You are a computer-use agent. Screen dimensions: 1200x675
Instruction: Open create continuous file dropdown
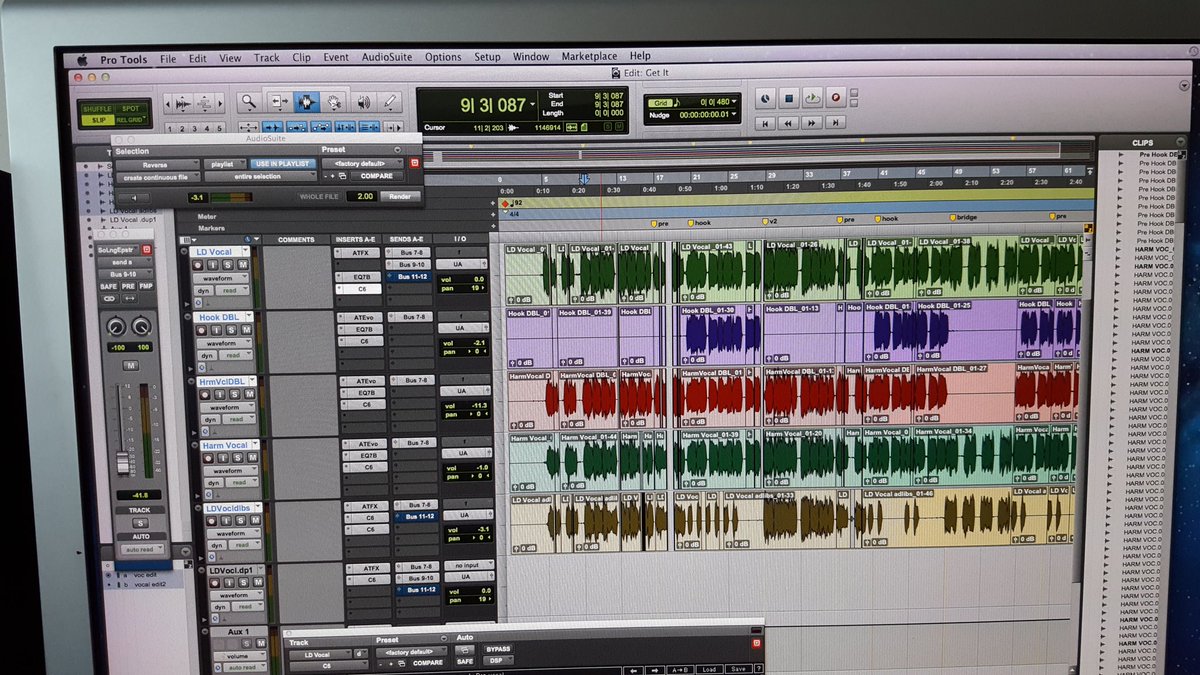pyautogui.click(x=156, y=176)
